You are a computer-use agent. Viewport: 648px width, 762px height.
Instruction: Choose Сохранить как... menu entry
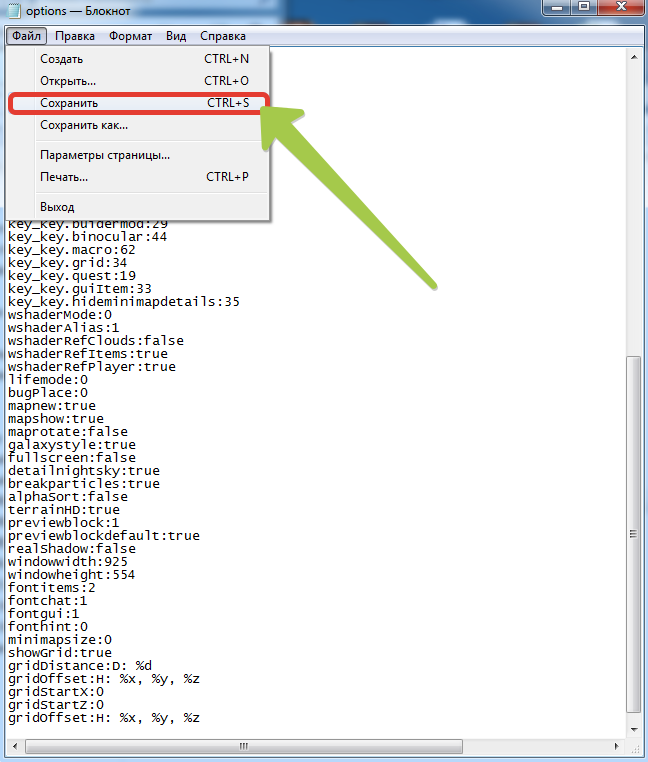(x=84, y=125)
